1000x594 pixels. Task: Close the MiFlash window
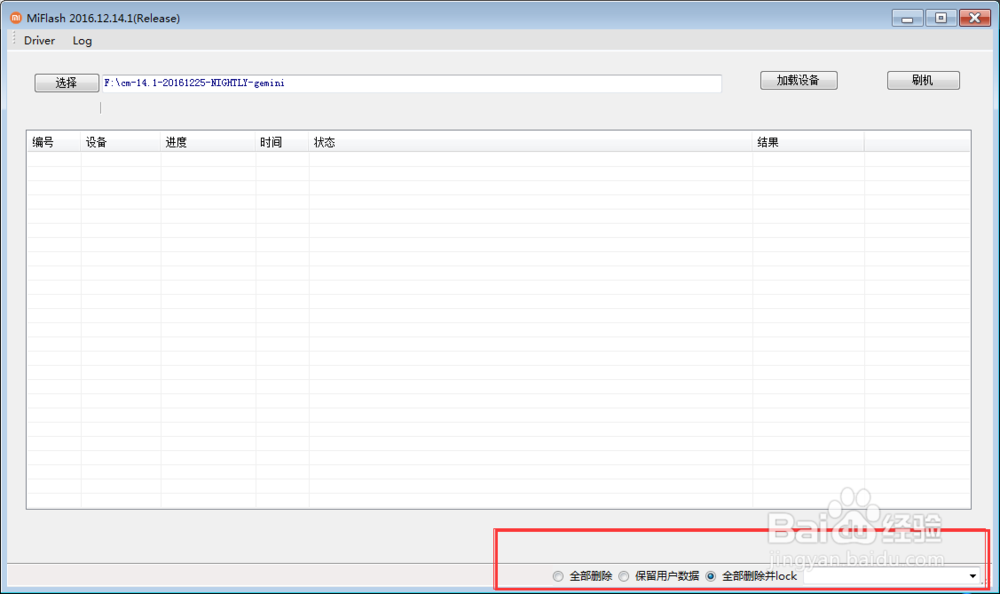point(975,18)
